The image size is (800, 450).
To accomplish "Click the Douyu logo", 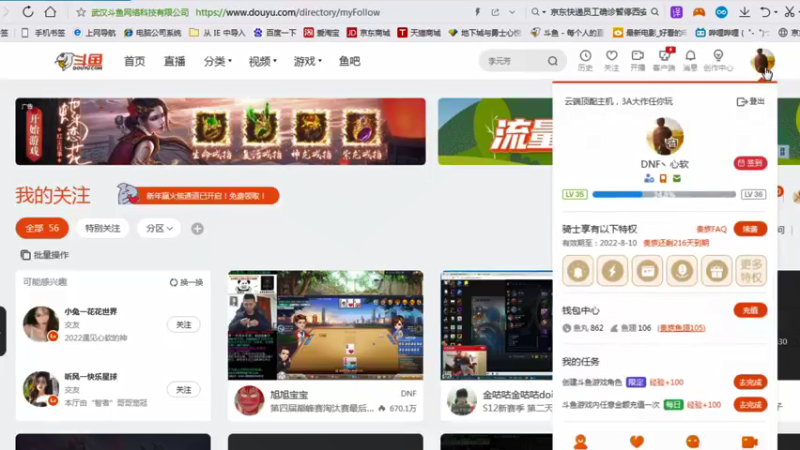I will coord(79,61).
